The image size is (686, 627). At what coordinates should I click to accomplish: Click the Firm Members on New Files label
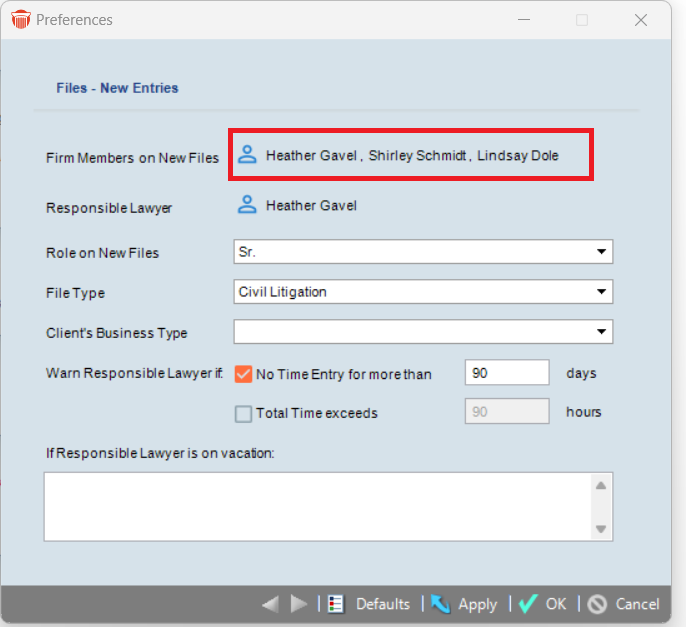(132, 158)
